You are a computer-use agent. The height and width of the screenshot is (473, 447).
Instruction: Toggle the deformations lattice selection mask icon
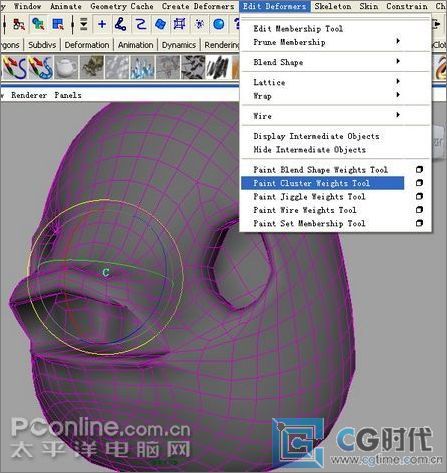[180, 24]
